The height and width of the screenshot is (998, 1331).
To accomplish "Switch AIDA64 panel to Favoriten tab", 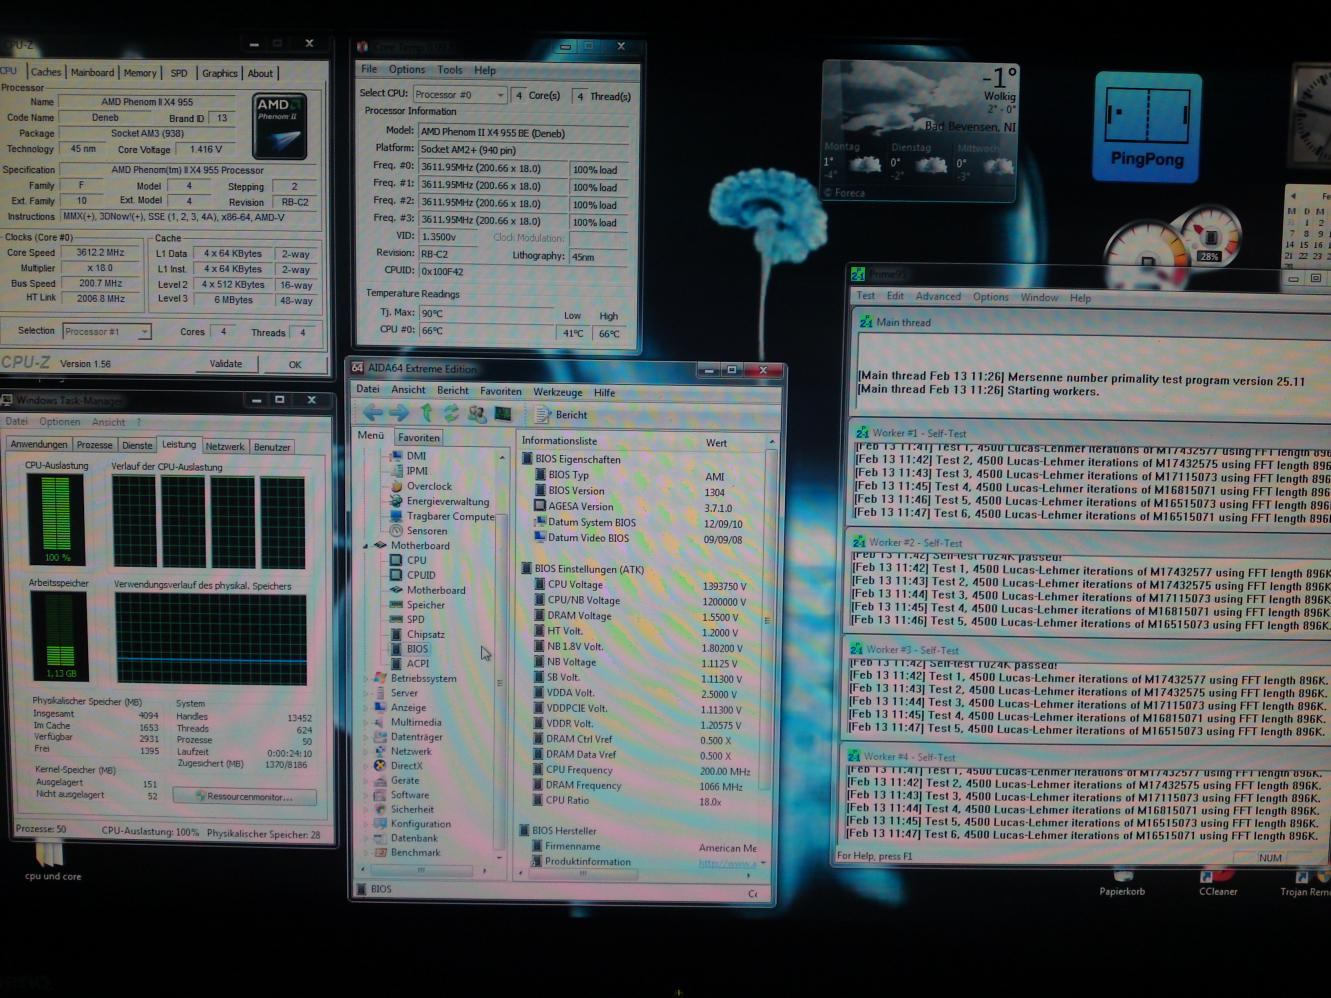I will (418, 437).
